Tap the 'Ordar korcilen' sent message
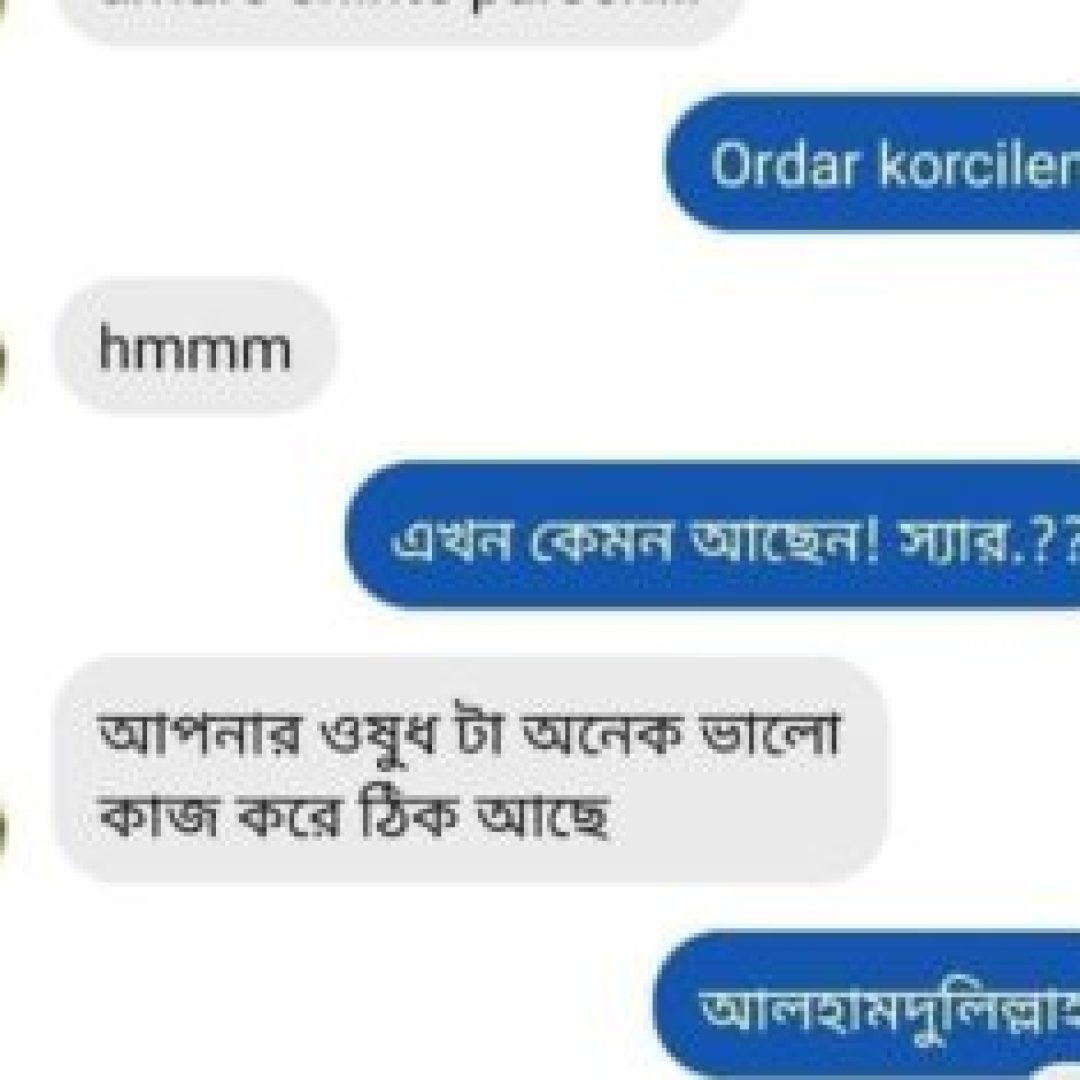The image size is (1080, 1080). pyautogui.click(x=872, y=163)
